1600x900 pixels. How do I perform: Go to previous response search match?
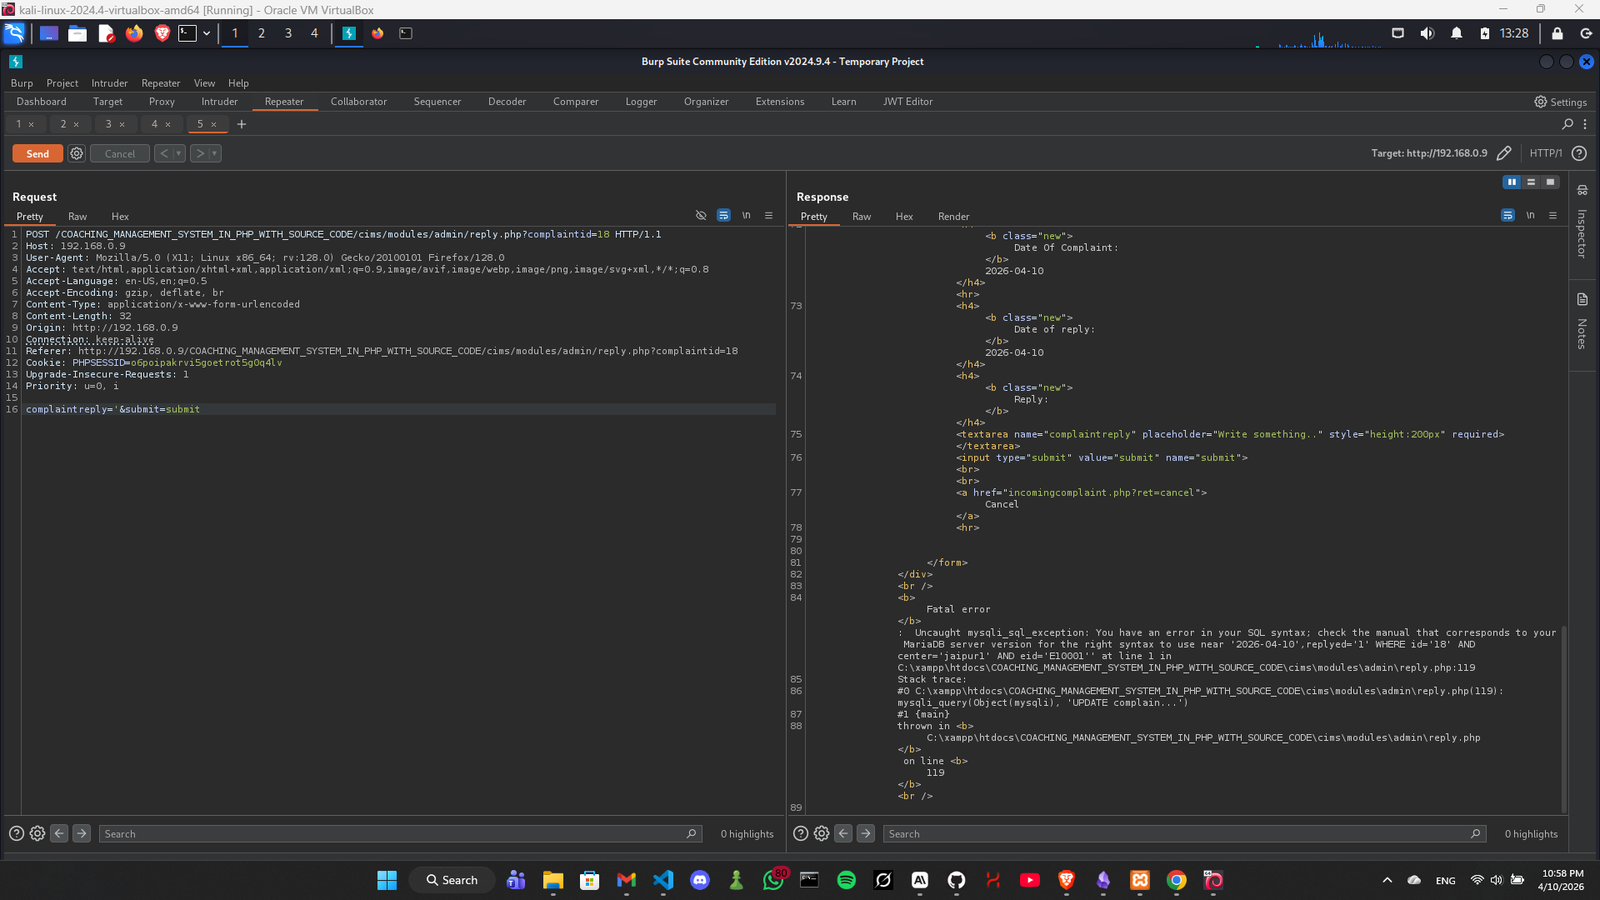point(843,833)
